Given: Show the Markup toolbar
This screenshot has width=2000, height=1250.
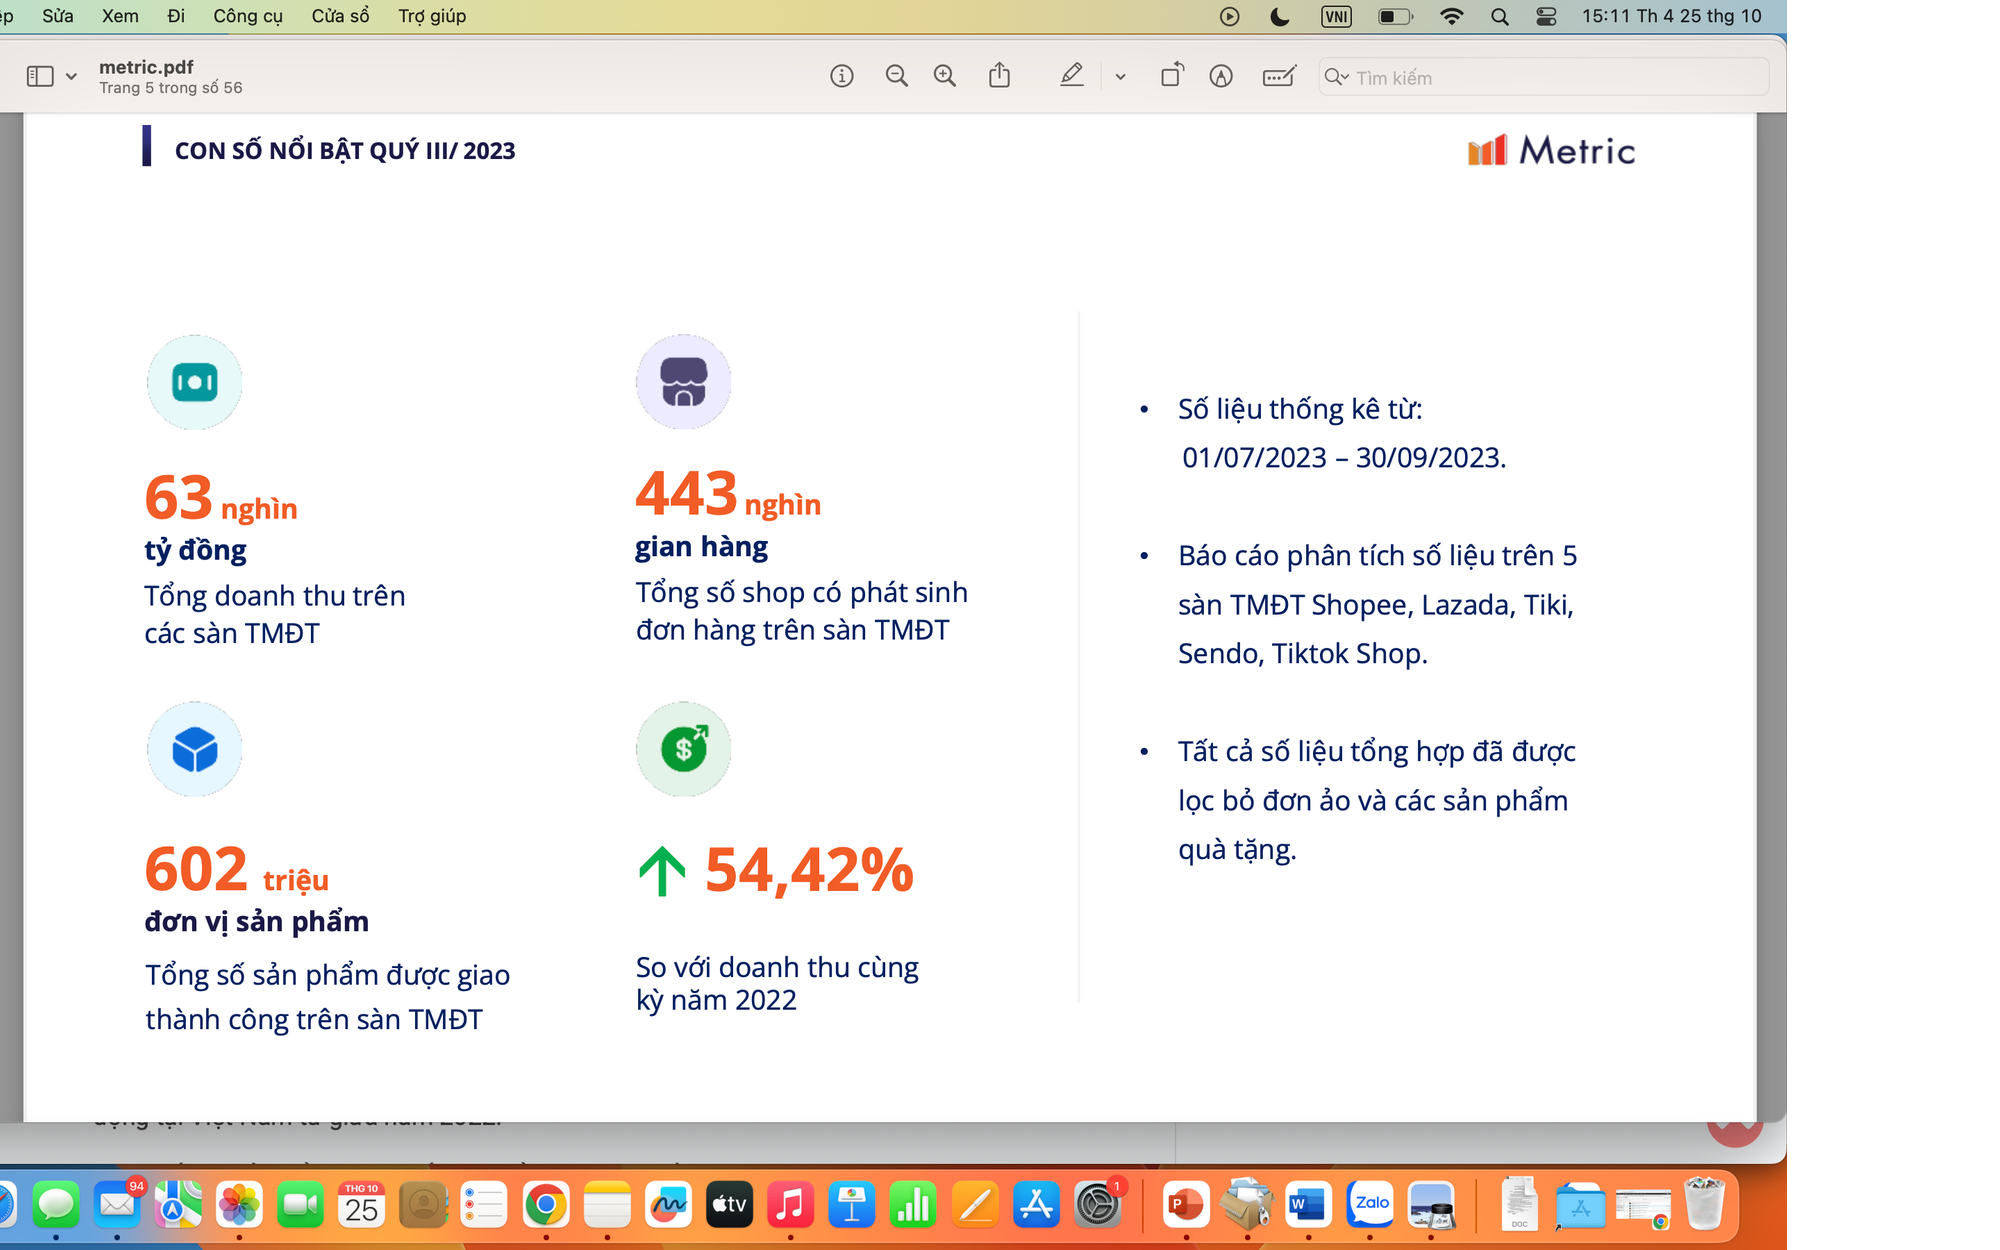Looking at the screenshot, I should tap(1221, 76).
